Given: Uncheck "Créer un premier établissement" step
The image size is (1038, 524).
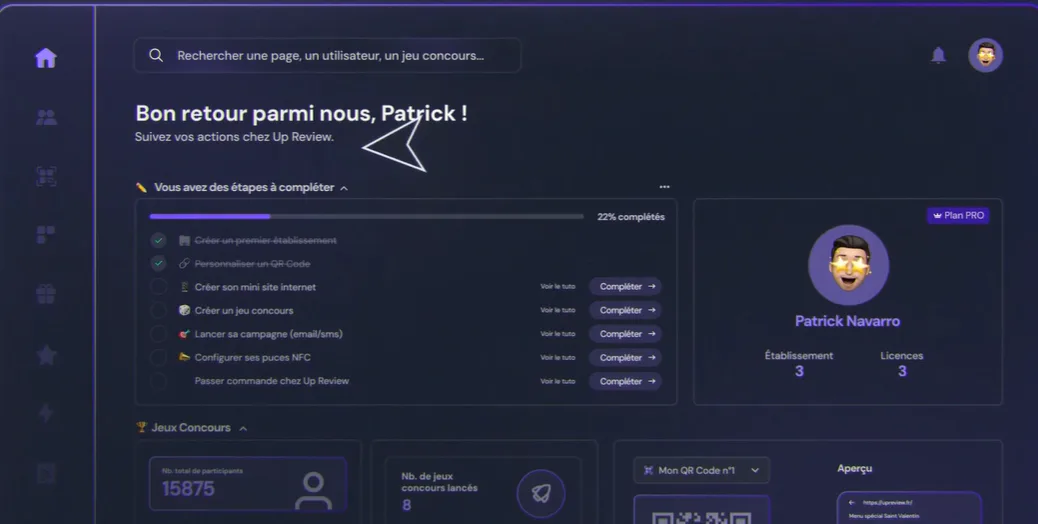Looking at the screenshot, I should coord(158,240).
